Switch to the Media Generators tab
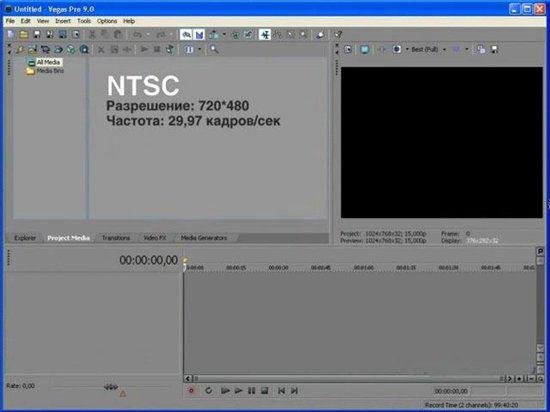 204,238
